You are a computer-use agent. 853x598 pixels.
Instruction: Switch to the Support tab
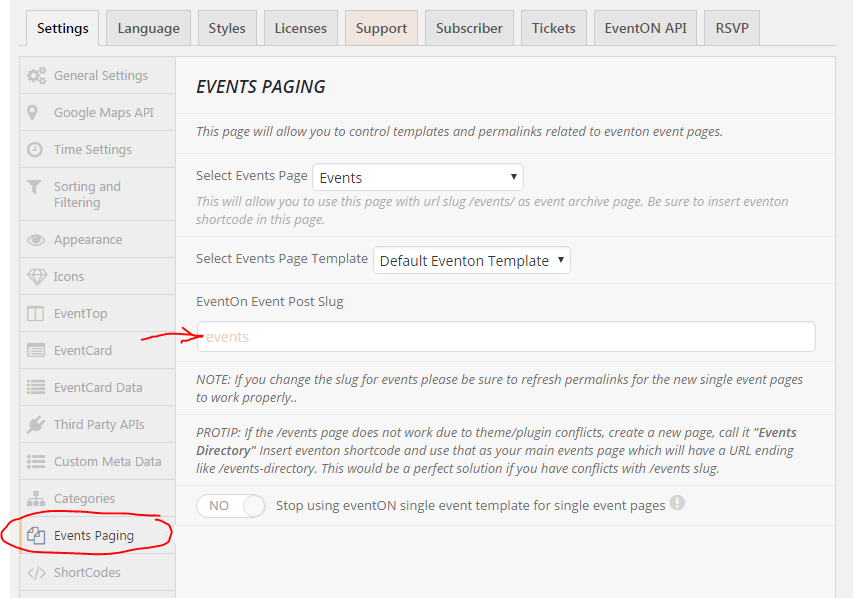tap(381, 28)
